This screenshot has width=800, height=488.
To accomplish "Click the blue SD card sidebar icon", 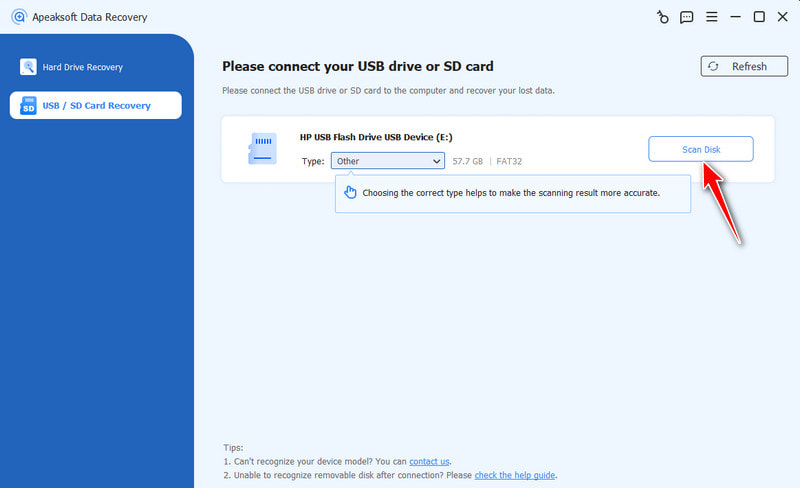I will tap(28, 106).
